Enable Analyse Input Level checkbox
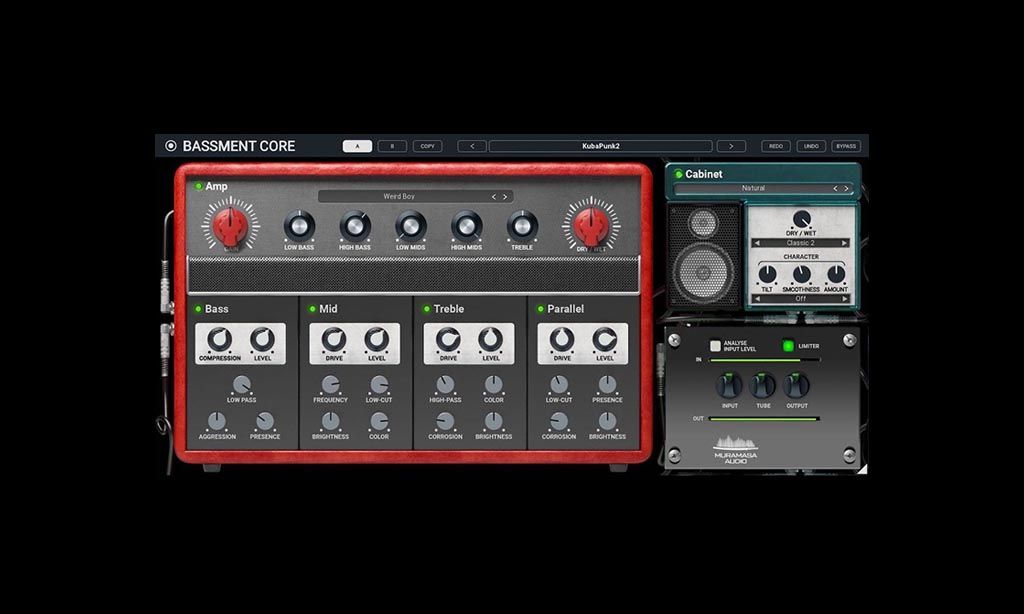The width and height of the screenshot is (1024, 614). pos(715,346)
